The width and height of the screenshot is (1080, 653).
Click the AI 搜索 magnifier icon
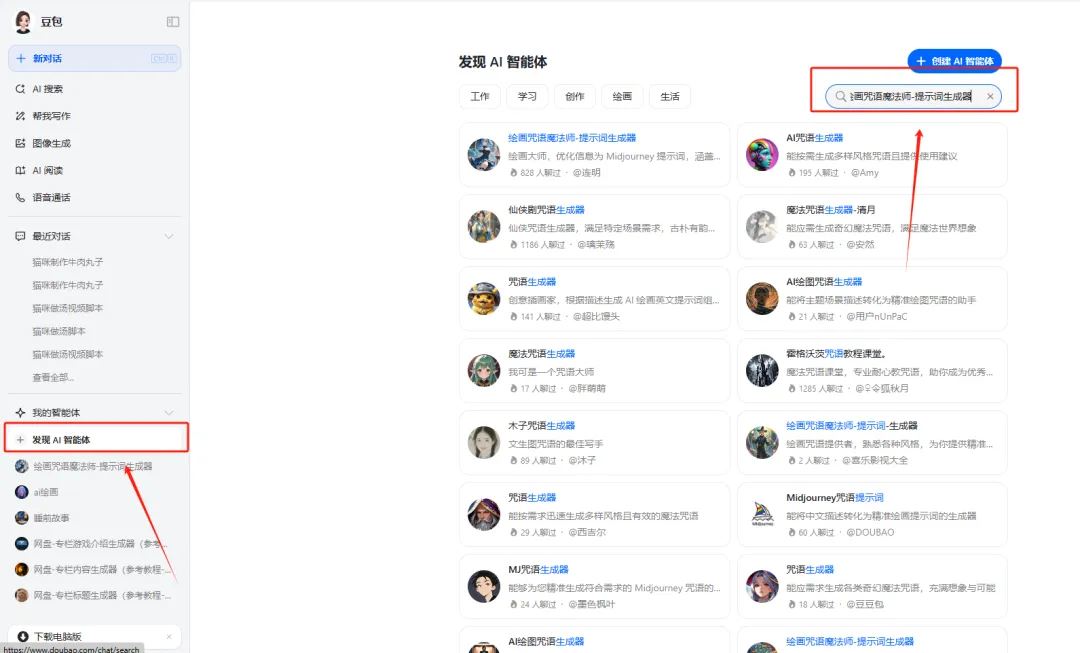[20, 89]
